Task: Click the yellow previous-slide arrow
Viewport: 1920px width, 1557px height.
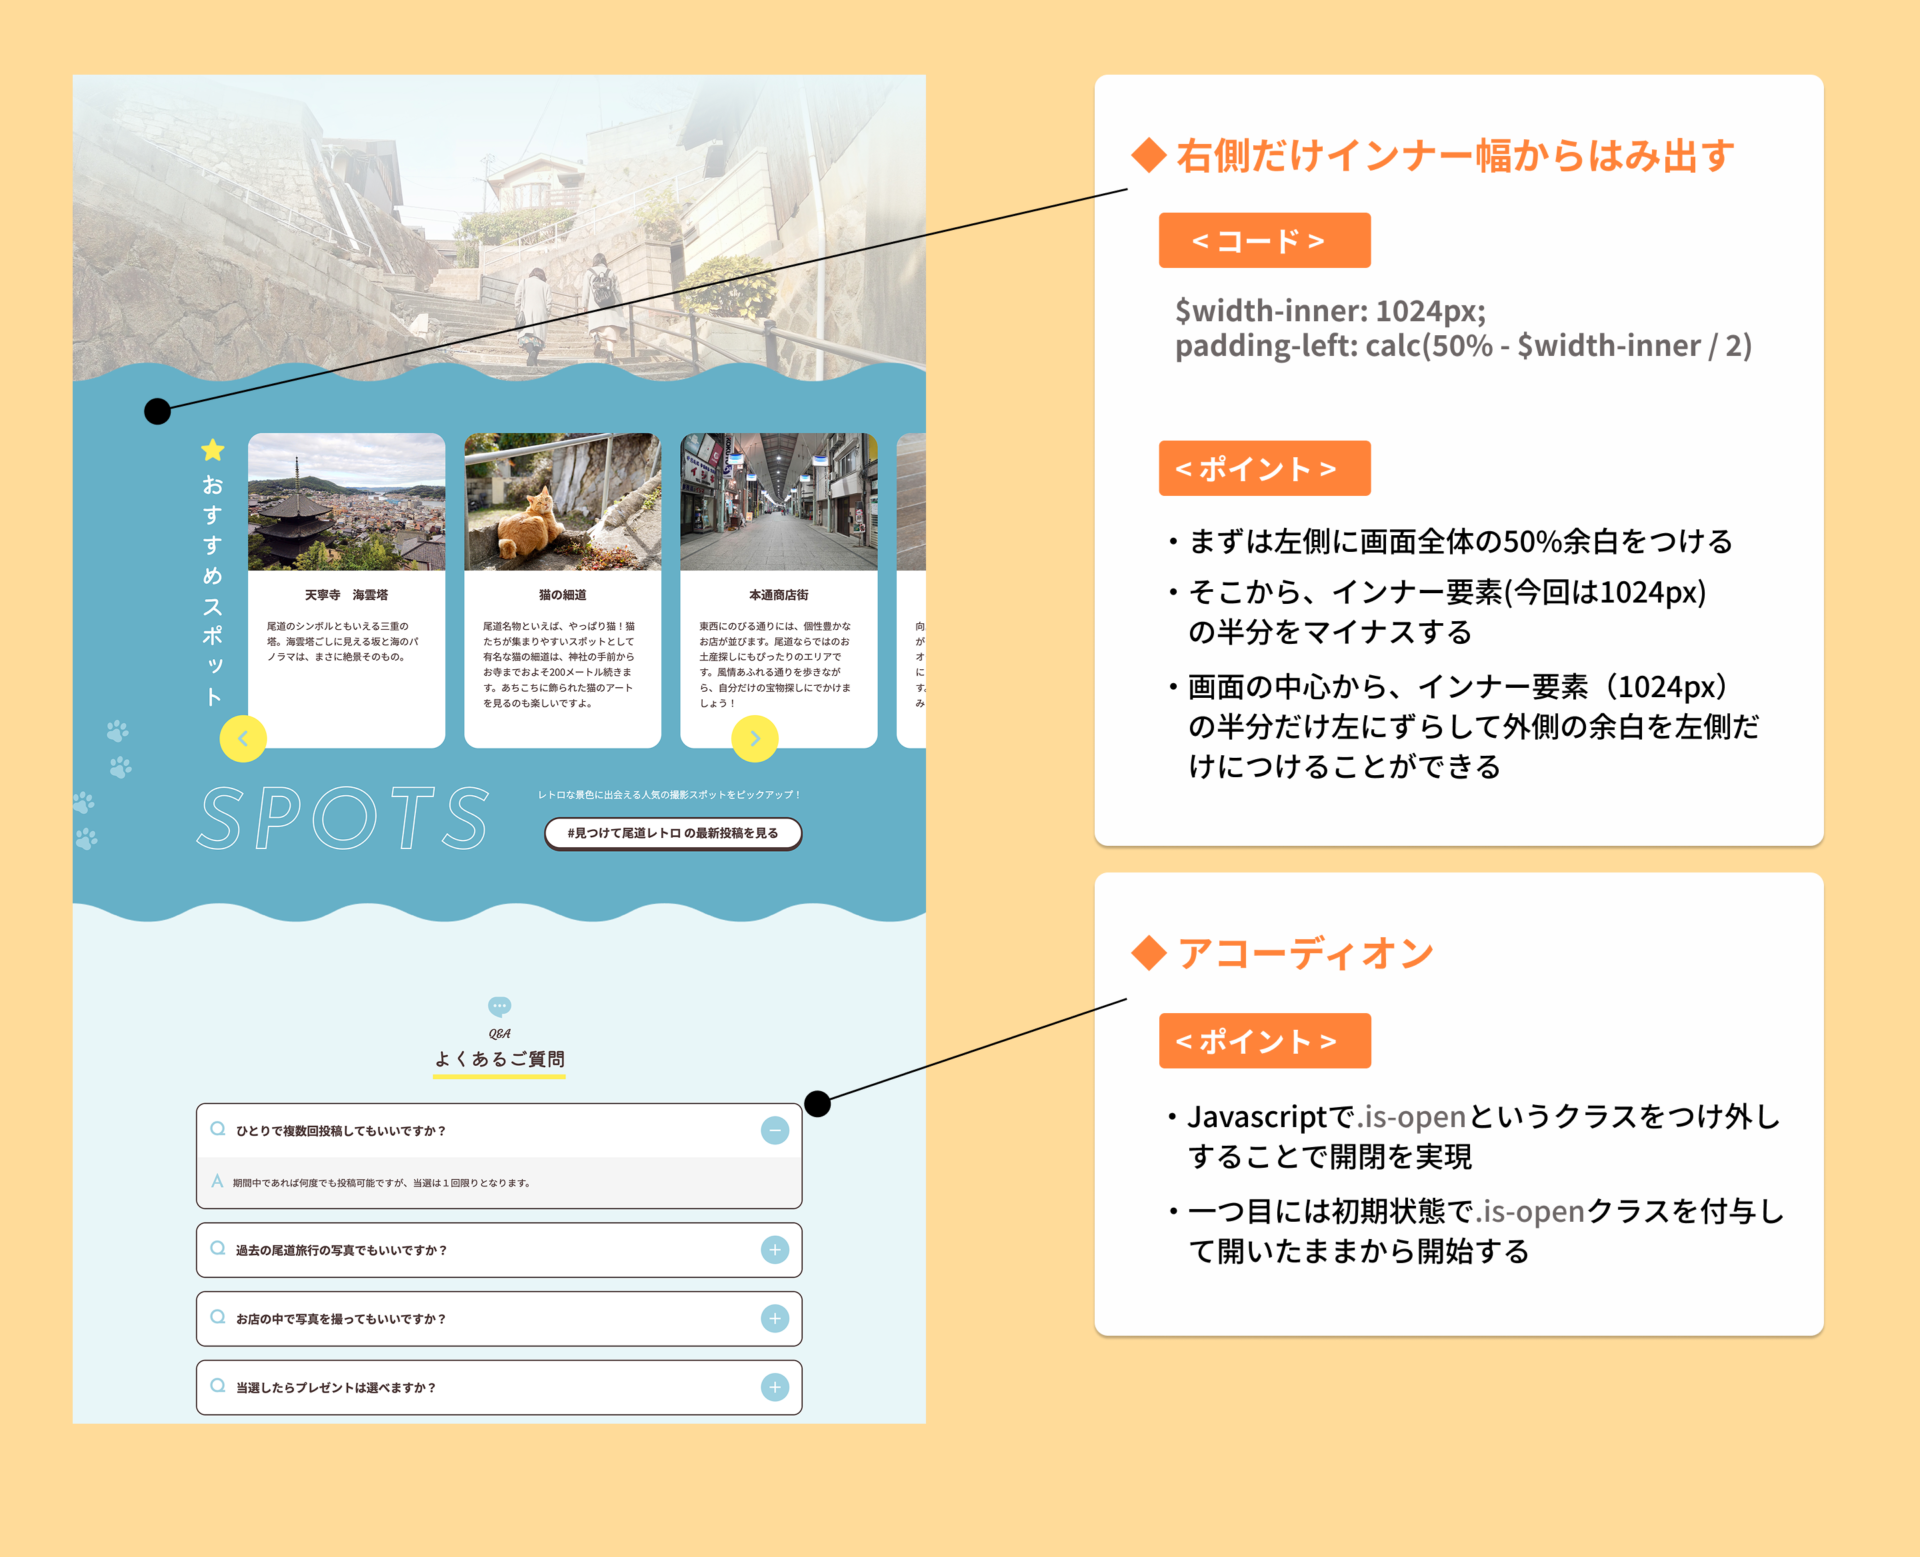Action: pos(242,739)
